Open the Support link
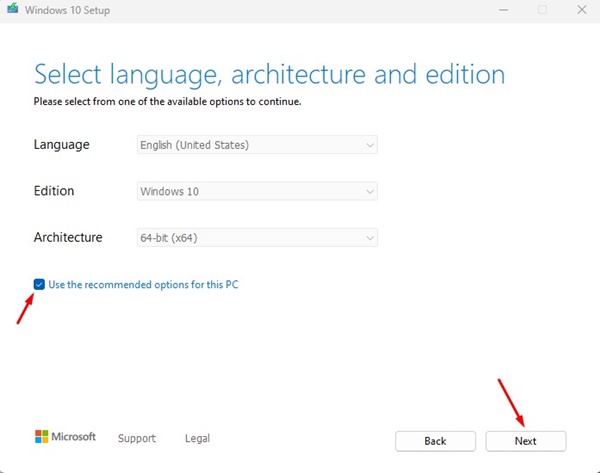Image resolution: width=600 pixels, height=473 pixels. pyautogui.click(x=137, y=438)
